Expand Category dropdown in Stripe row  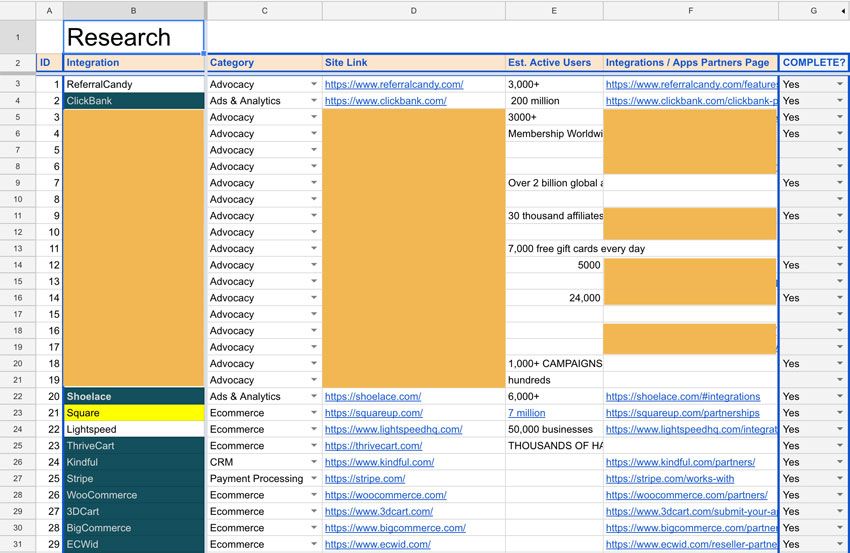point(314,478)
